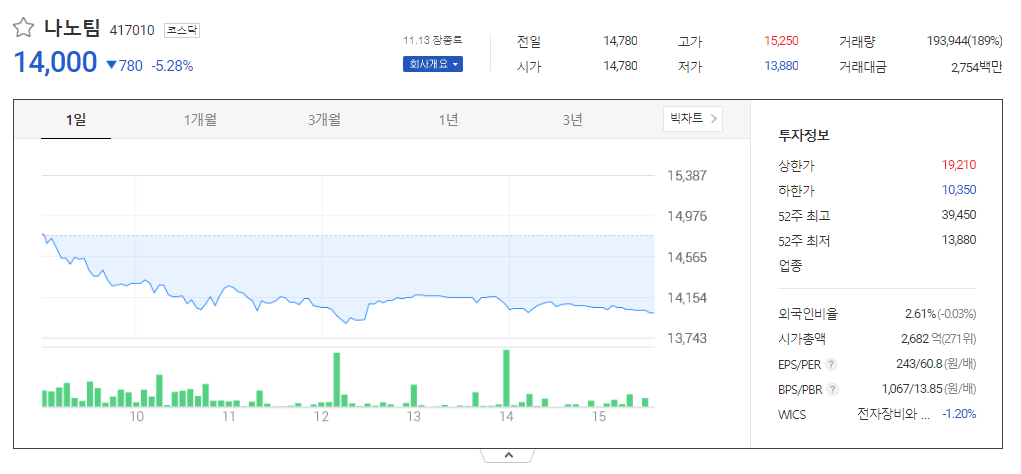1021x474 pixels.
Task: Click the 시가 value 14,780
Action: pos(620,66)
